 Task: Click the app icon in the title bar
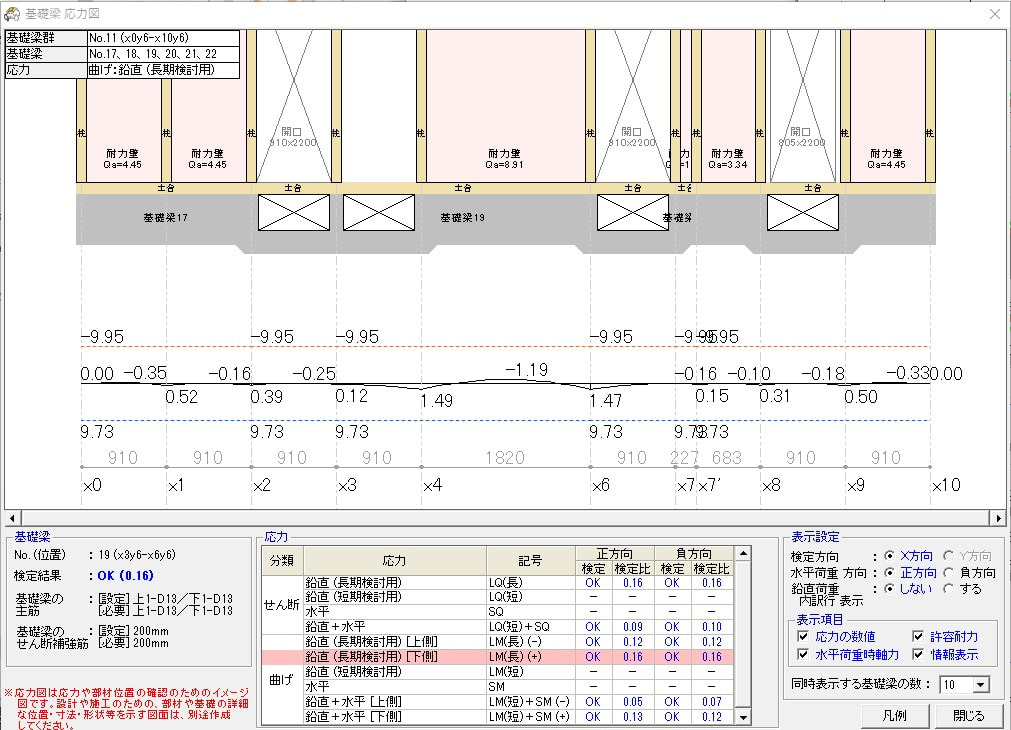pyautogui.click(x=12, y=14)
